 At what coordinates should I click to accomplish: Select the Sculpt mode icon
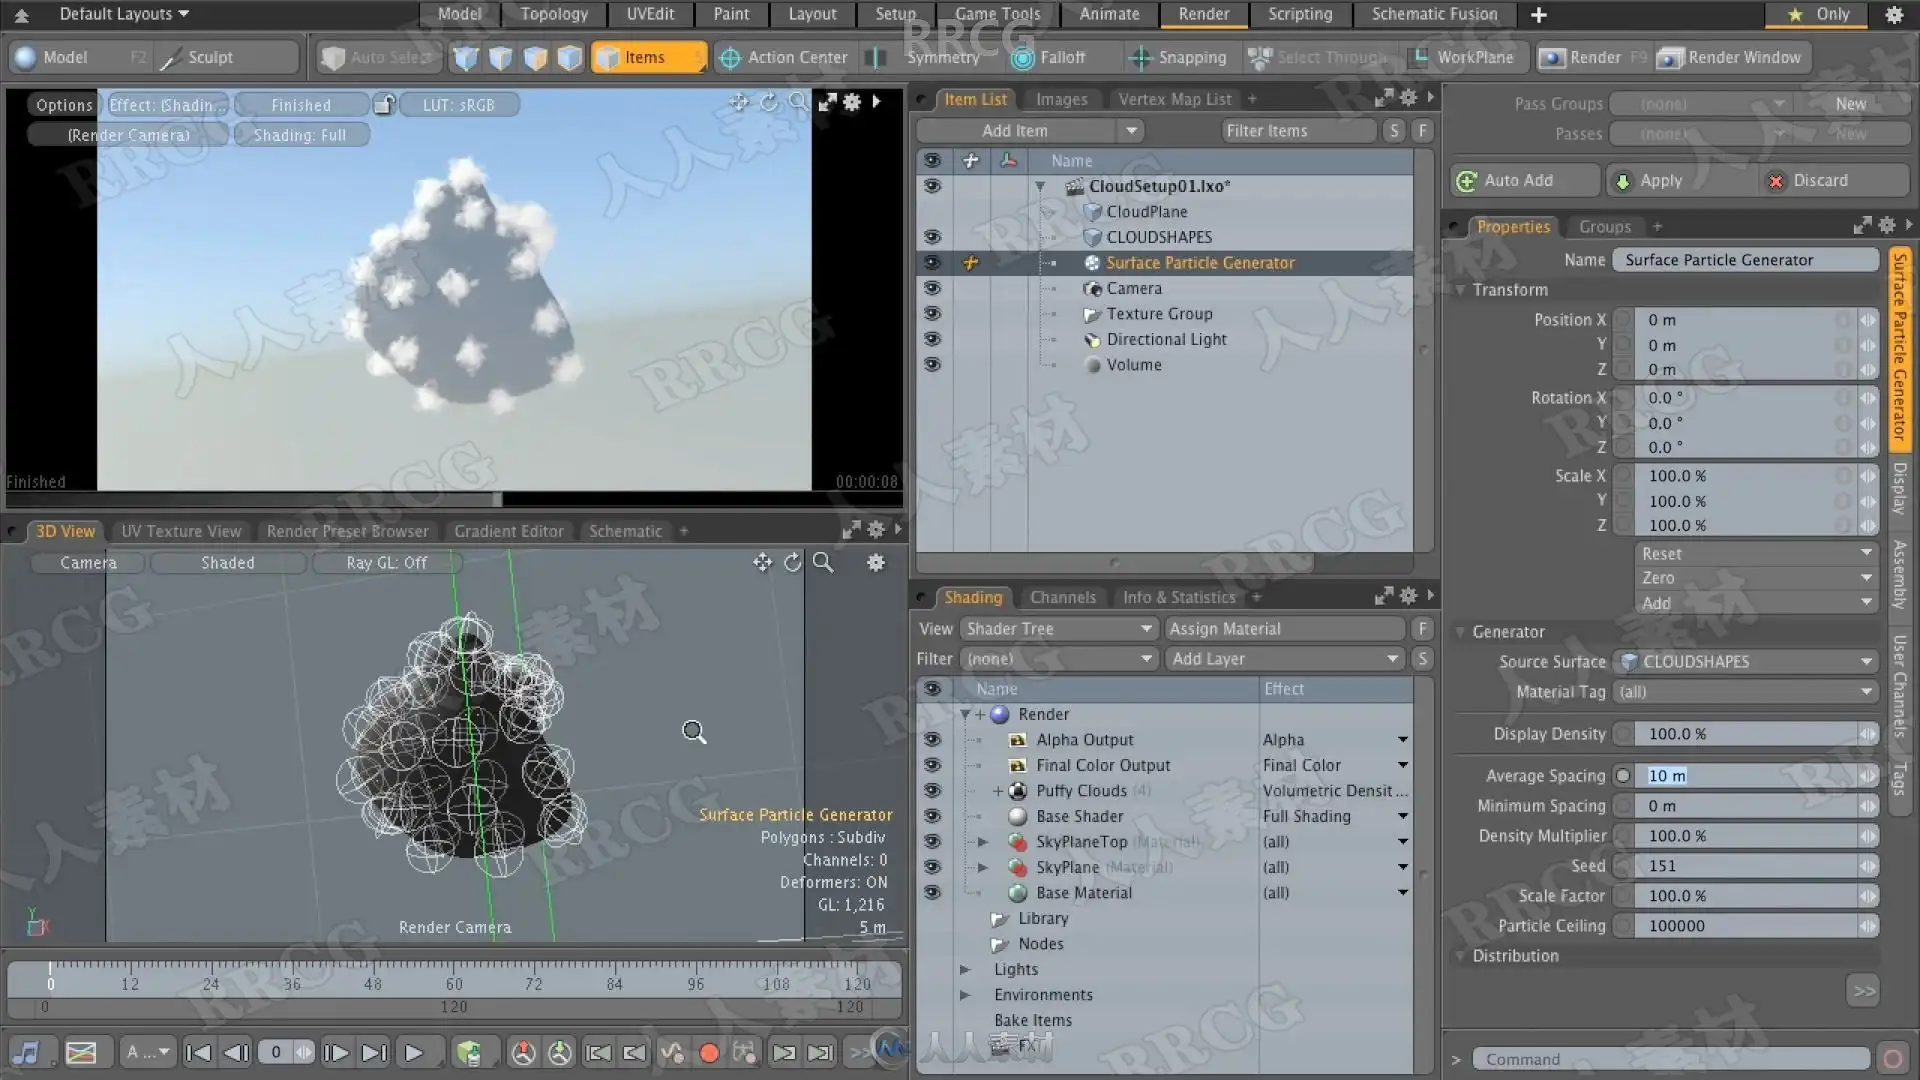tap(171, 58)
